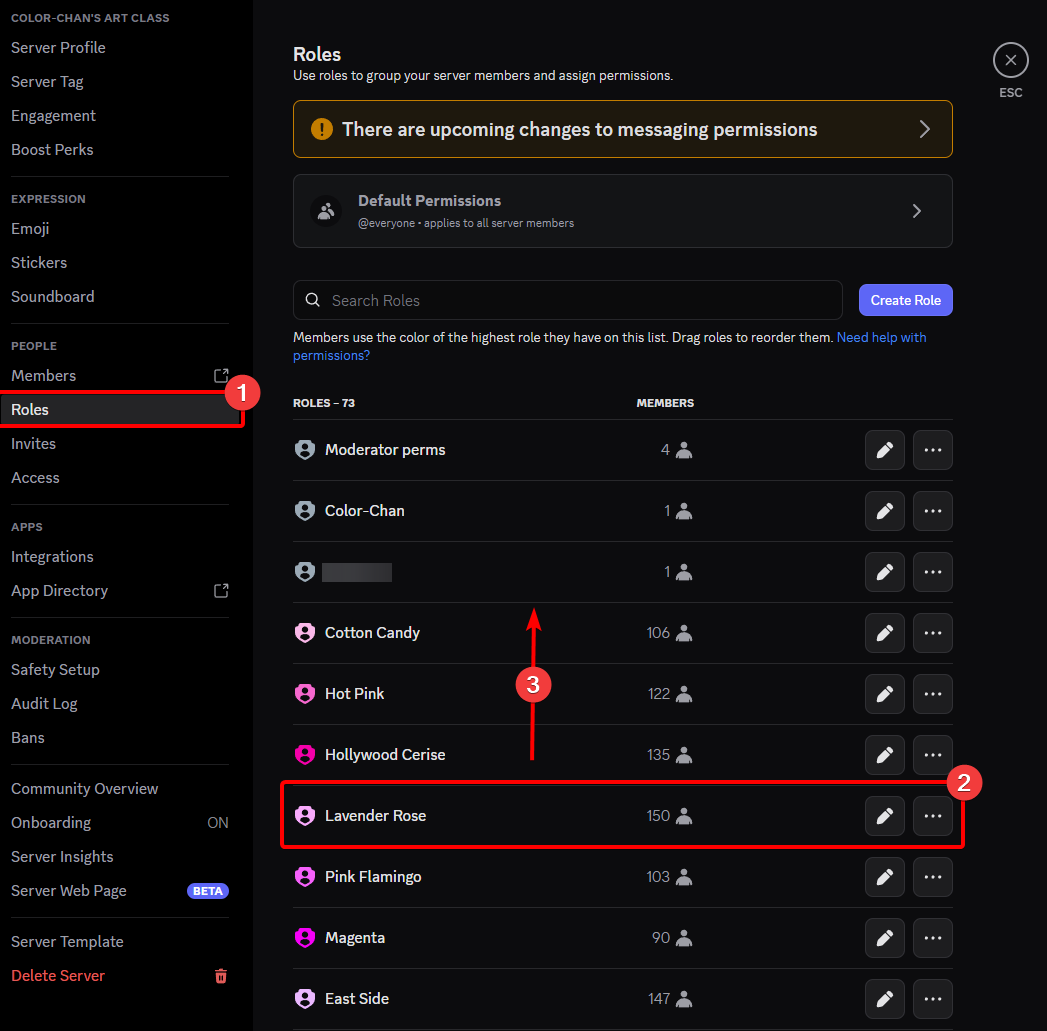
Task: Click the ESC close circle icon
Action: pos(1010,60)
